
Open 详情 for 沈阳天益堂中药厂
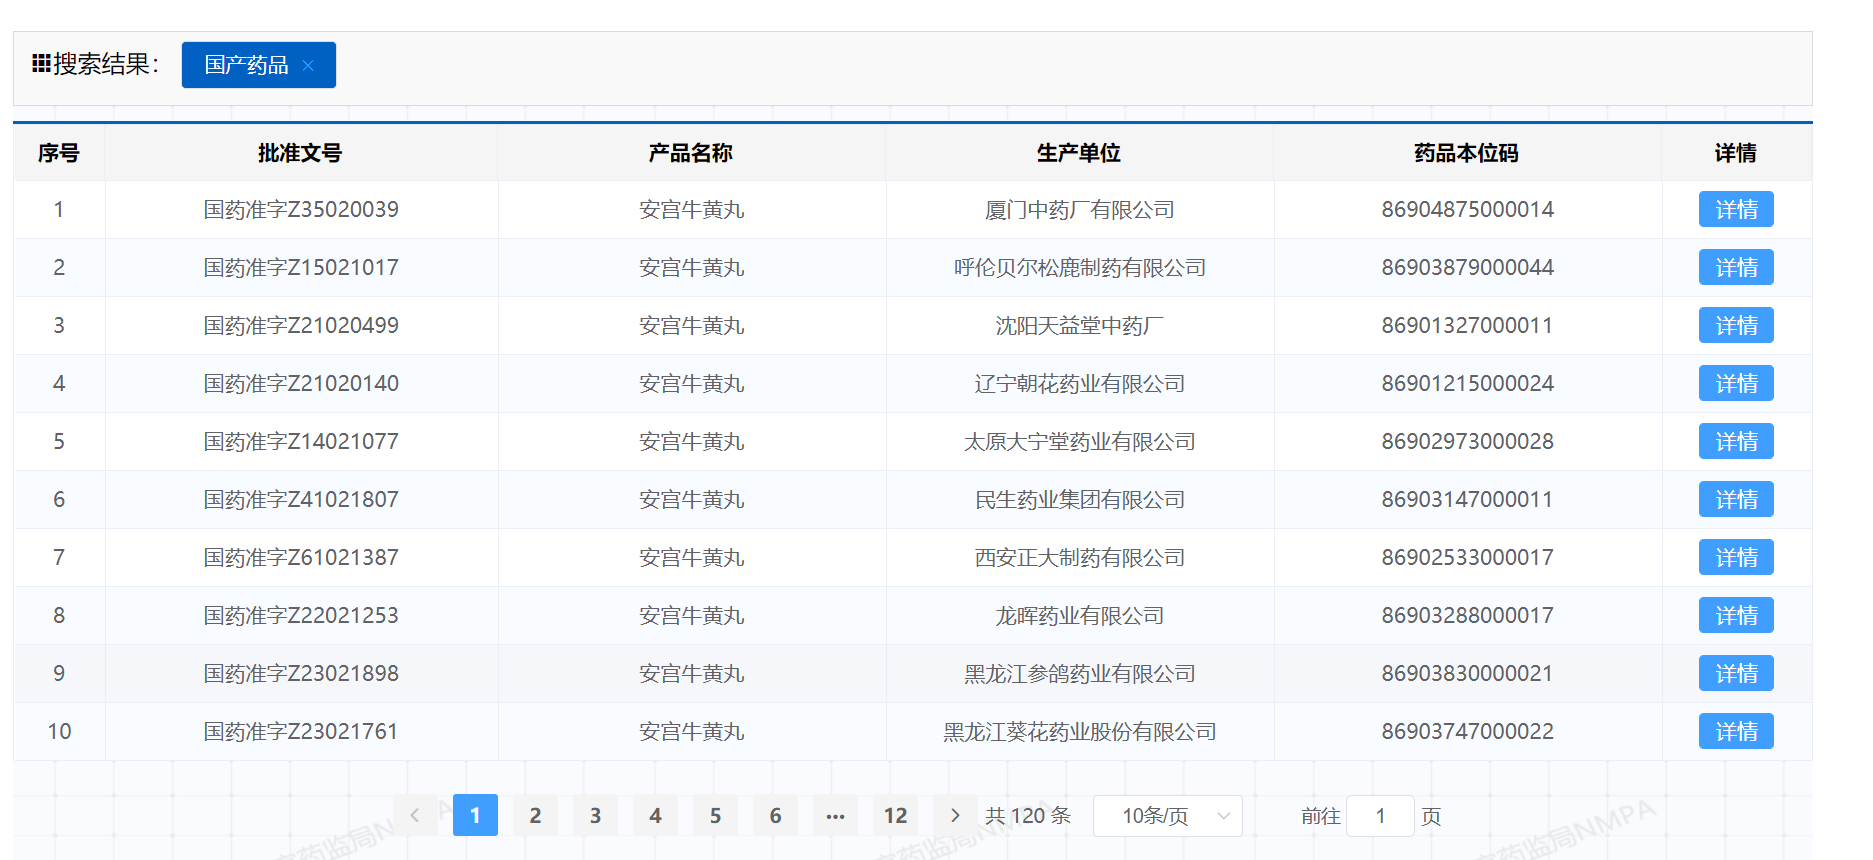coord(1736,326)
